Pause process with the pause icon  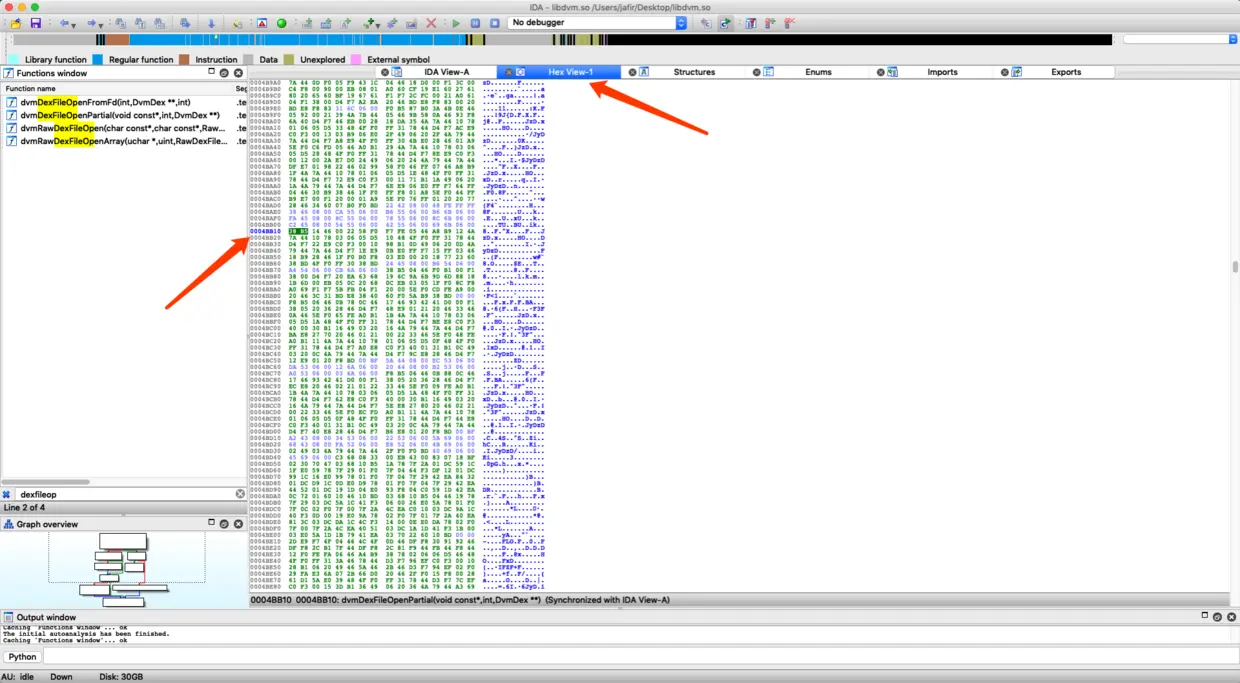(x=475, y=22)
